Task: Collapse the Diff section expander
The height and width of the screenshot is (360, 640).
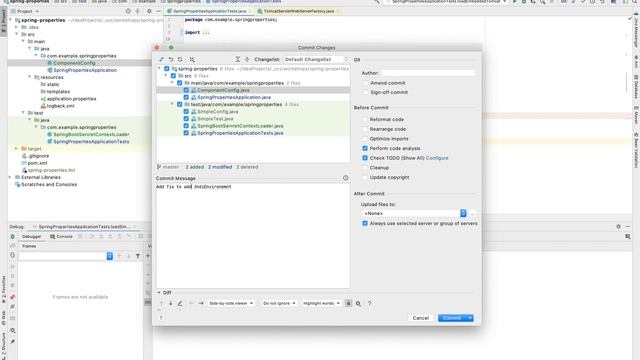Action: [x=159, y=293]
